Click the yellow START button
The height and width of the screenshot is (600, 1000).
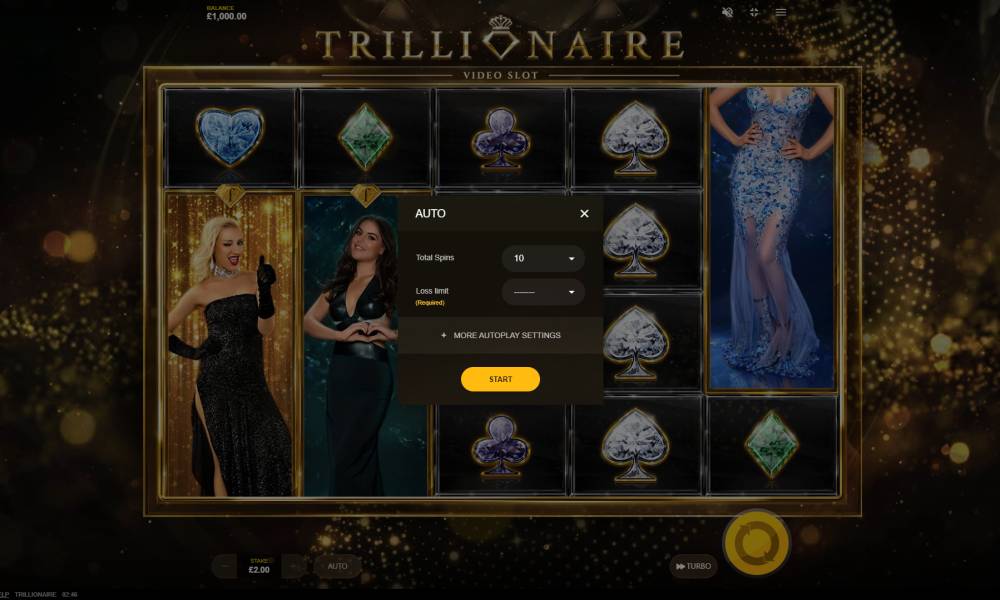pyautogui.click(x=501, y=379)
